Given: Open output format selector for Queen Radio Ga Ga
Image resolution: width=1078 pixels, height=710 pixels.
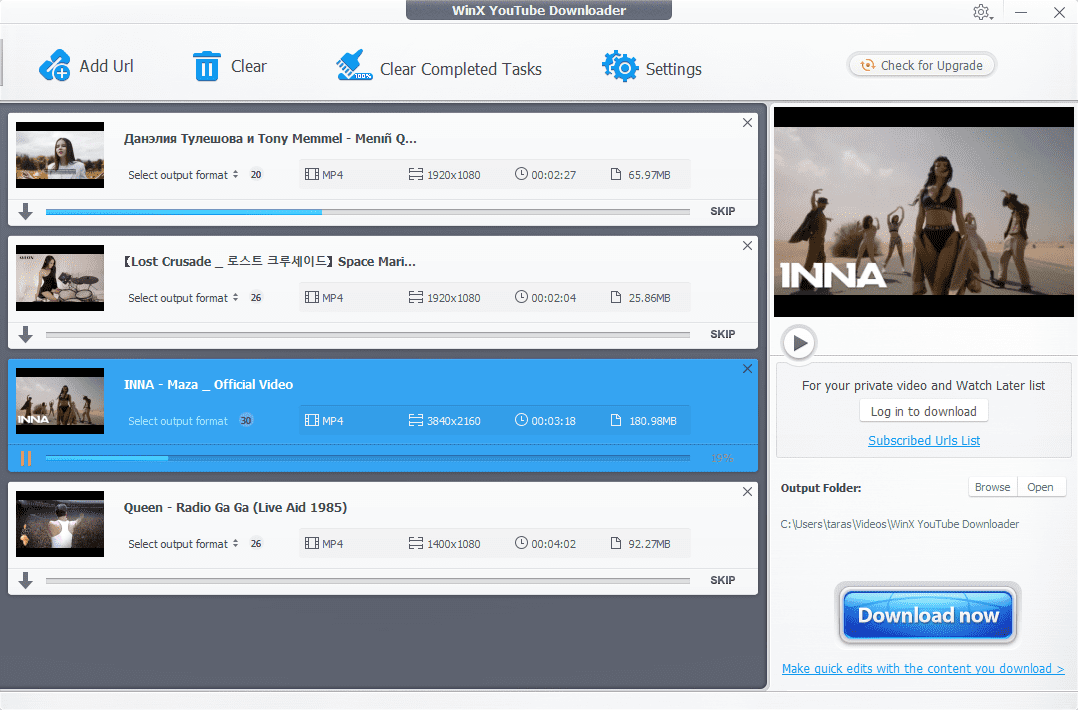Looking at the screenshot, I should tap(183, 544).
